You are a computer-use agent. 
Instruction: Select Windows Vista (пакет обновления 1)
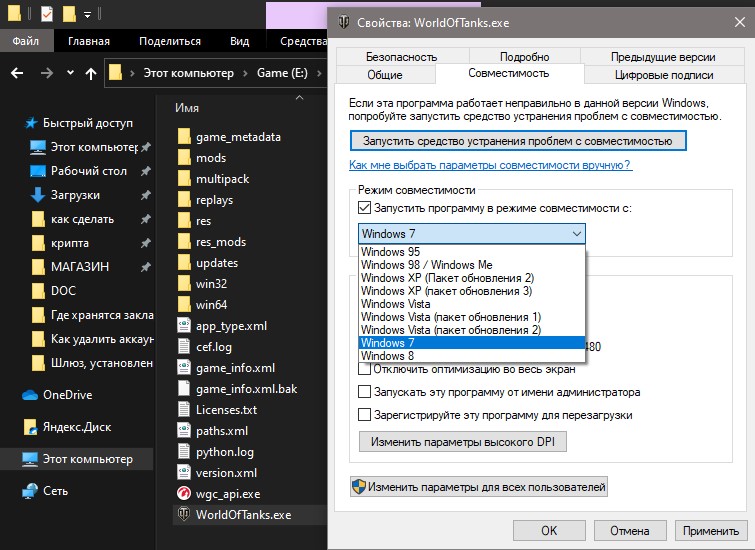[472, 317]
